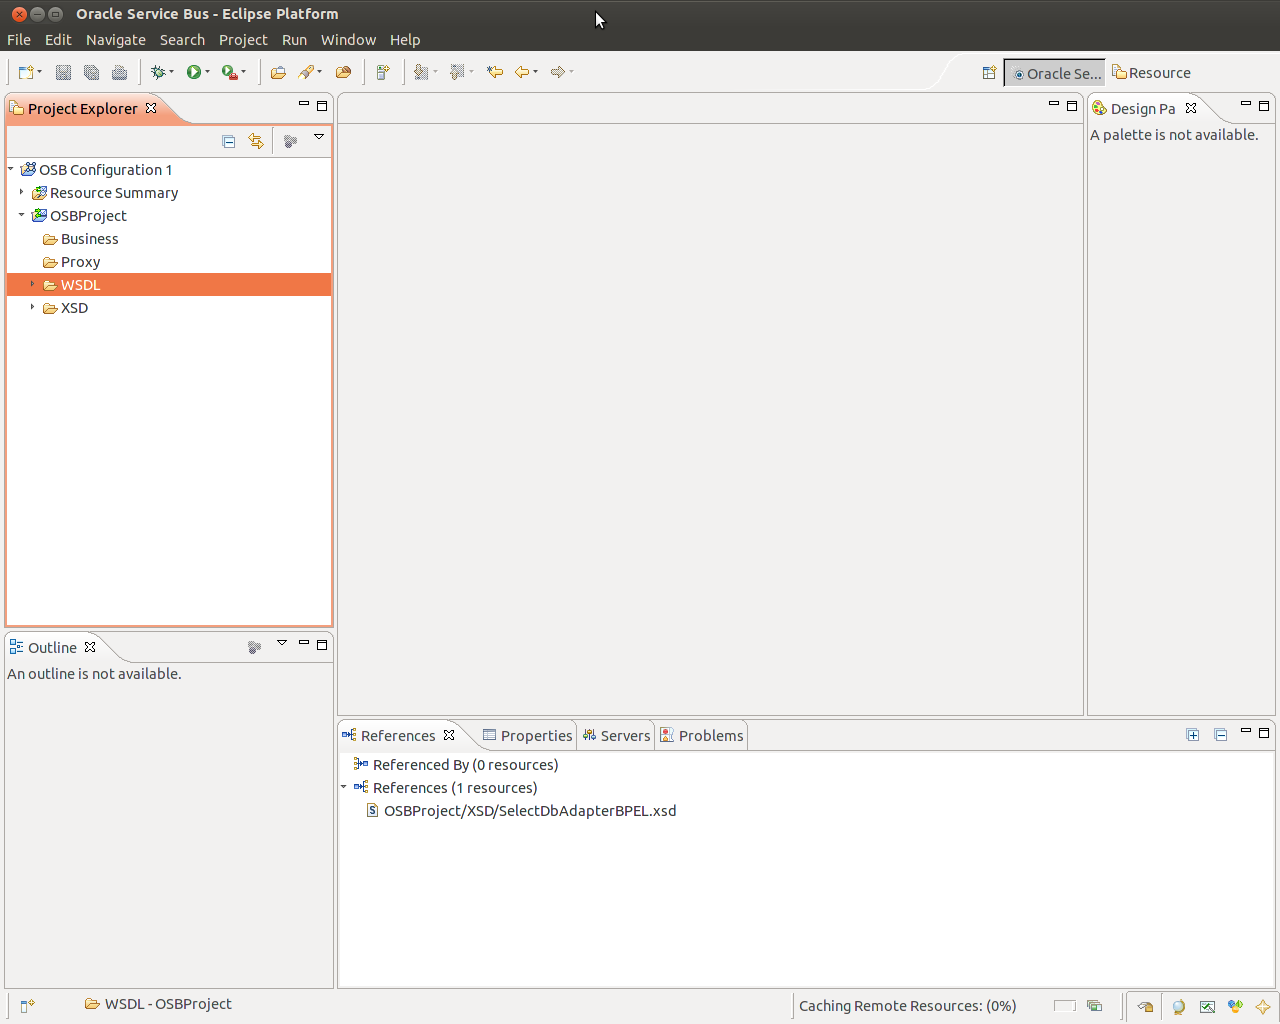Open the Run dropdown arrow
This screenshot has height=1024, width=1280.
(207, 72)
